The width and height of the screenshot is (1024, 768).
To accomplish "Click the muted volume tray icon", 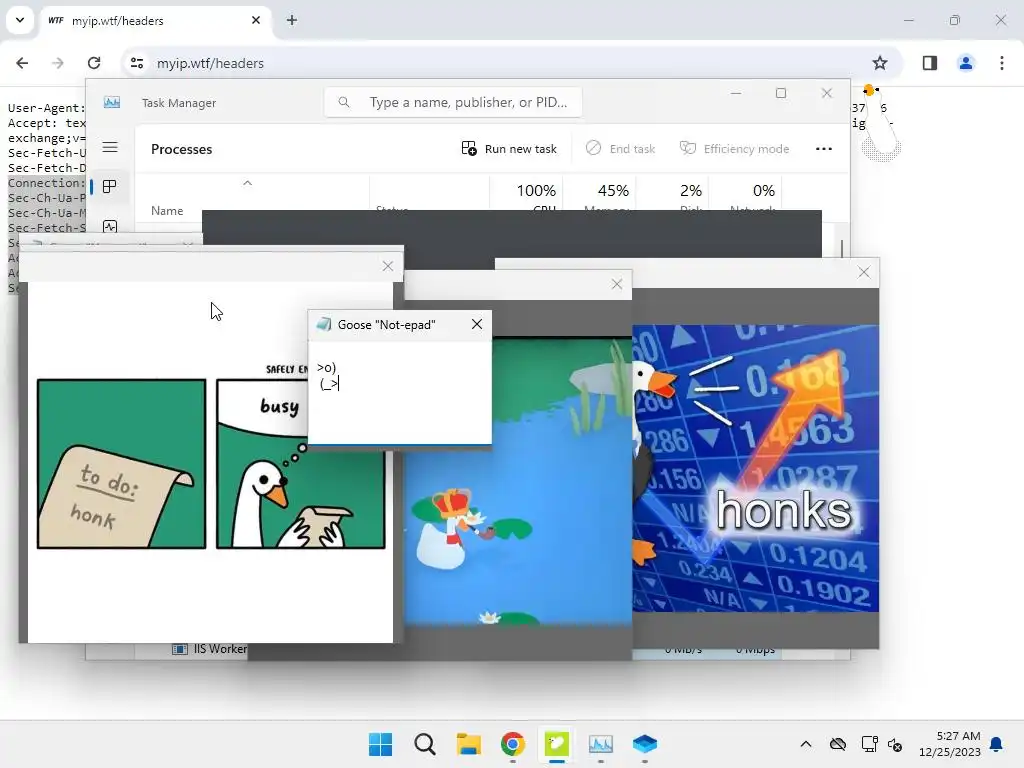I will click(x=895, y=744).
